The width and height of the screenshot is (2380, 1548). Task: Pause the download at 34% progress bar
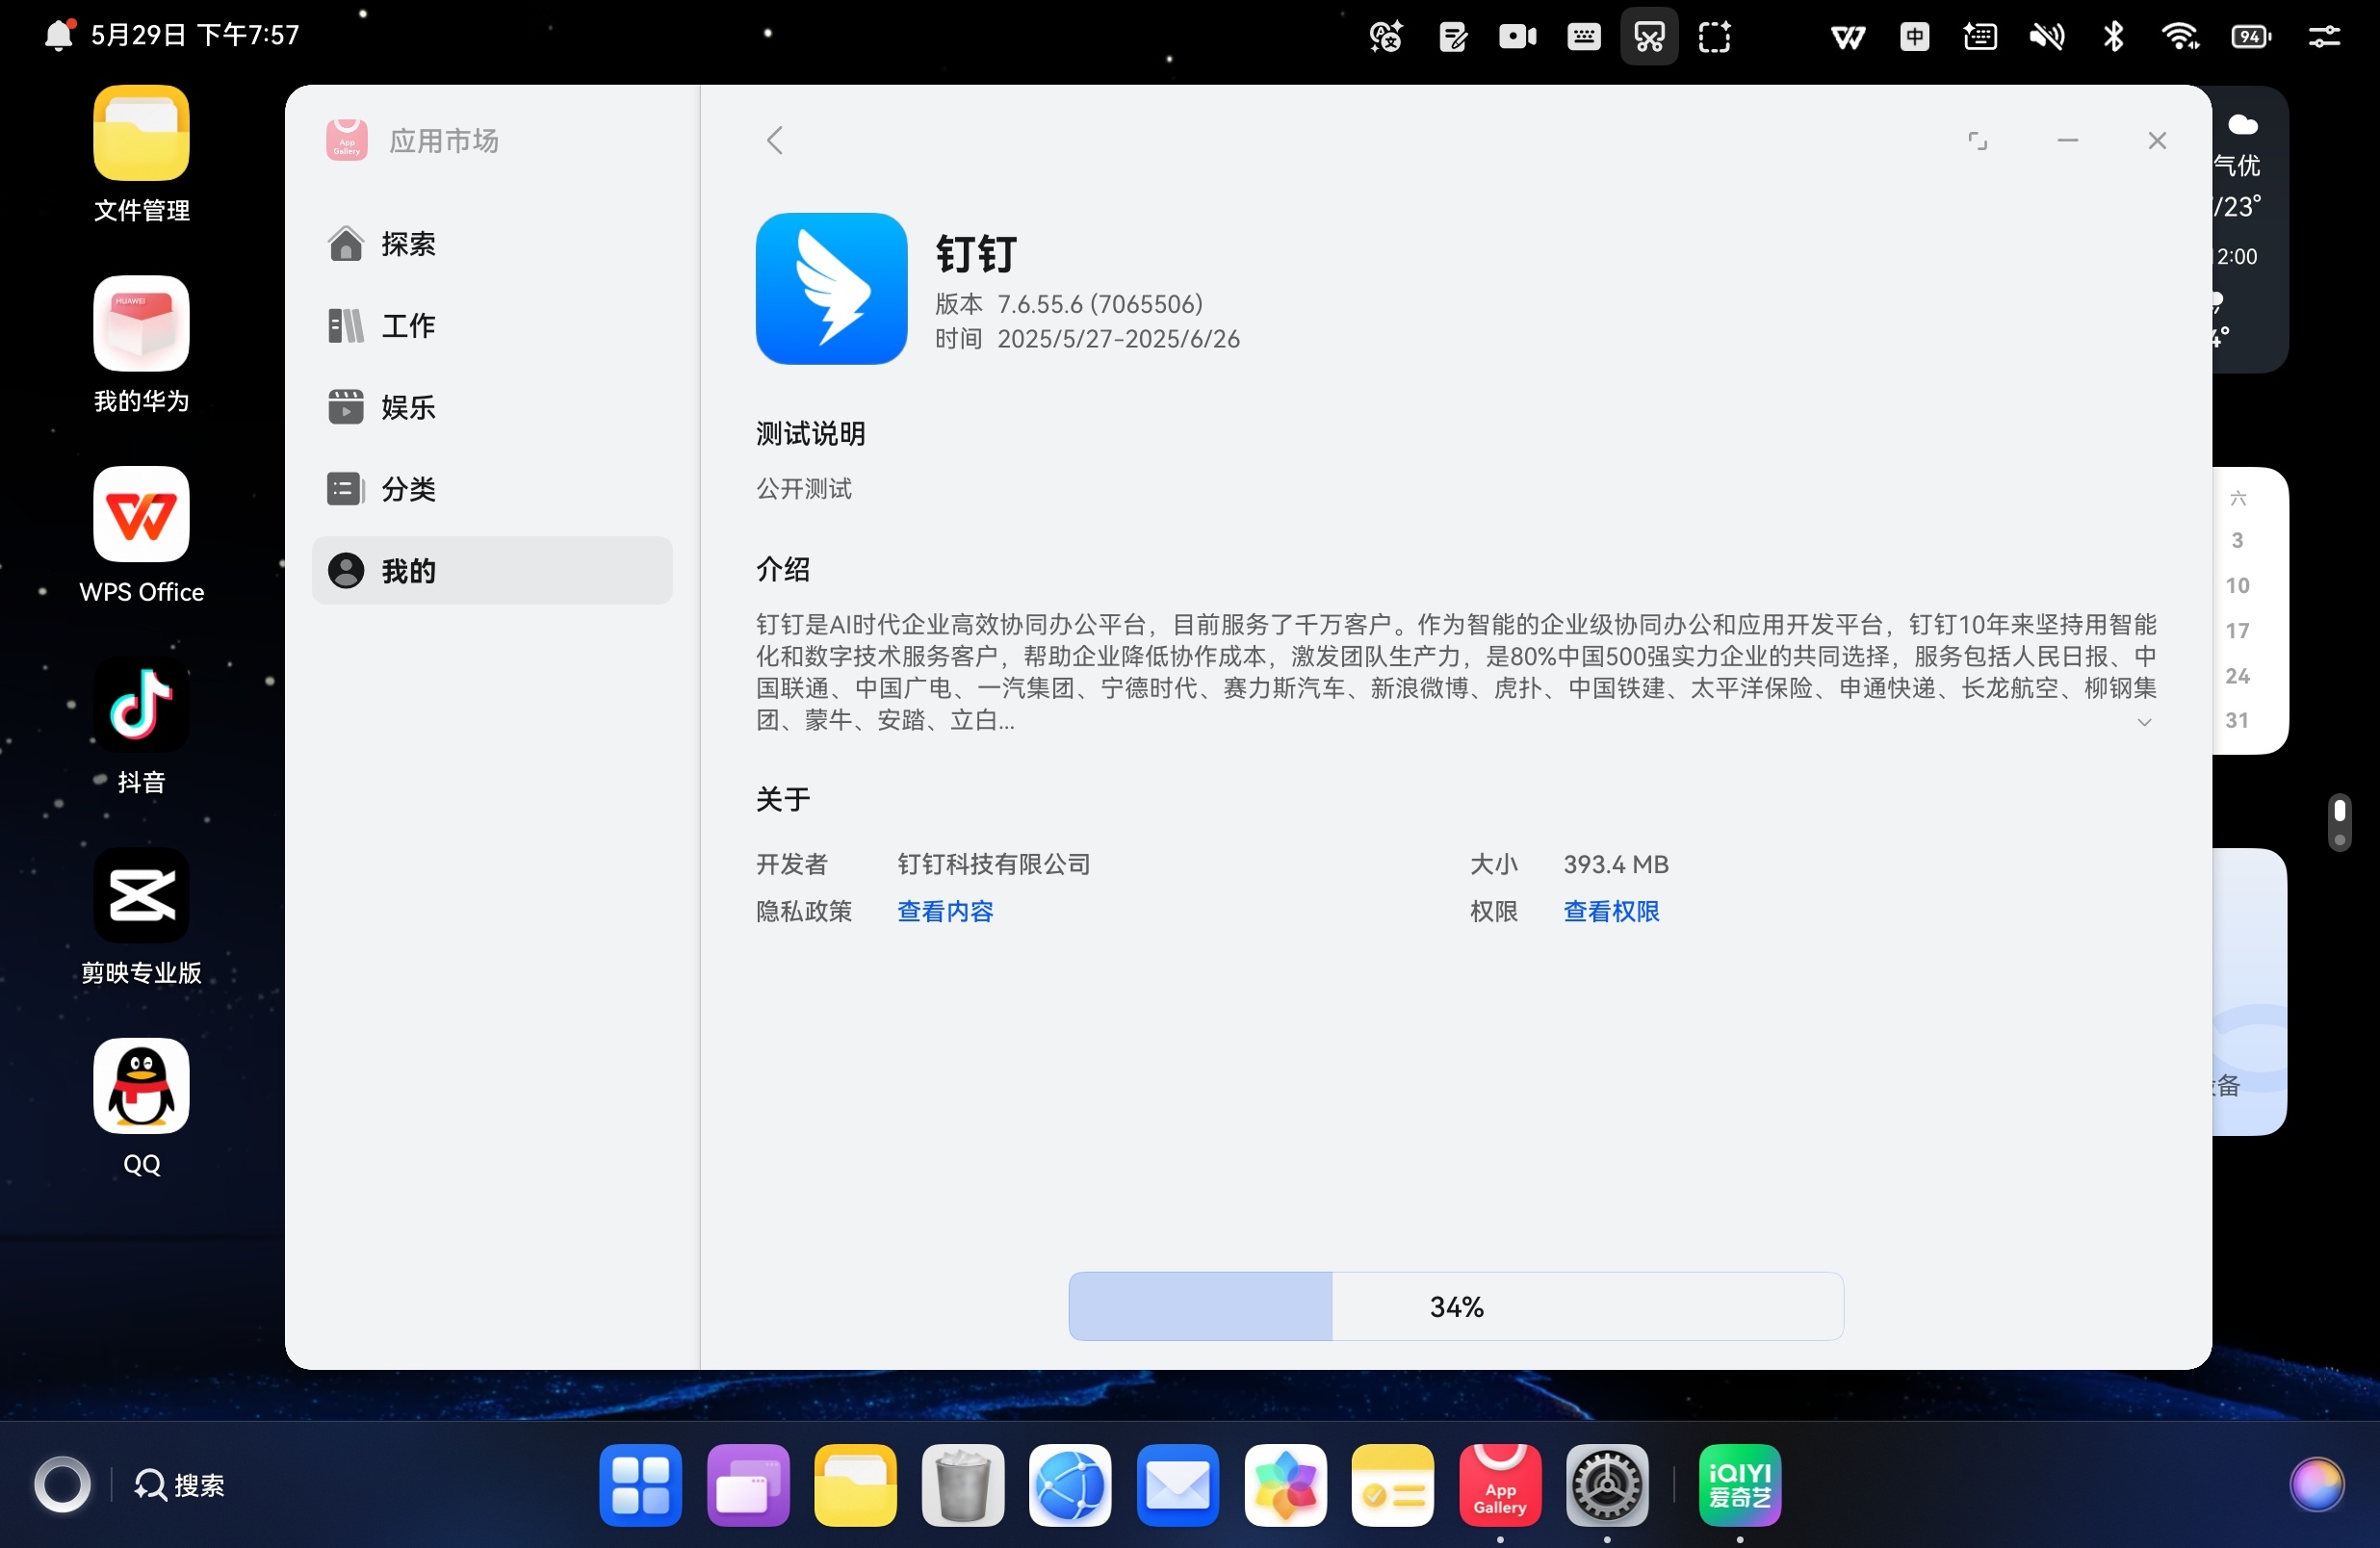(x=1456, y=1307)
